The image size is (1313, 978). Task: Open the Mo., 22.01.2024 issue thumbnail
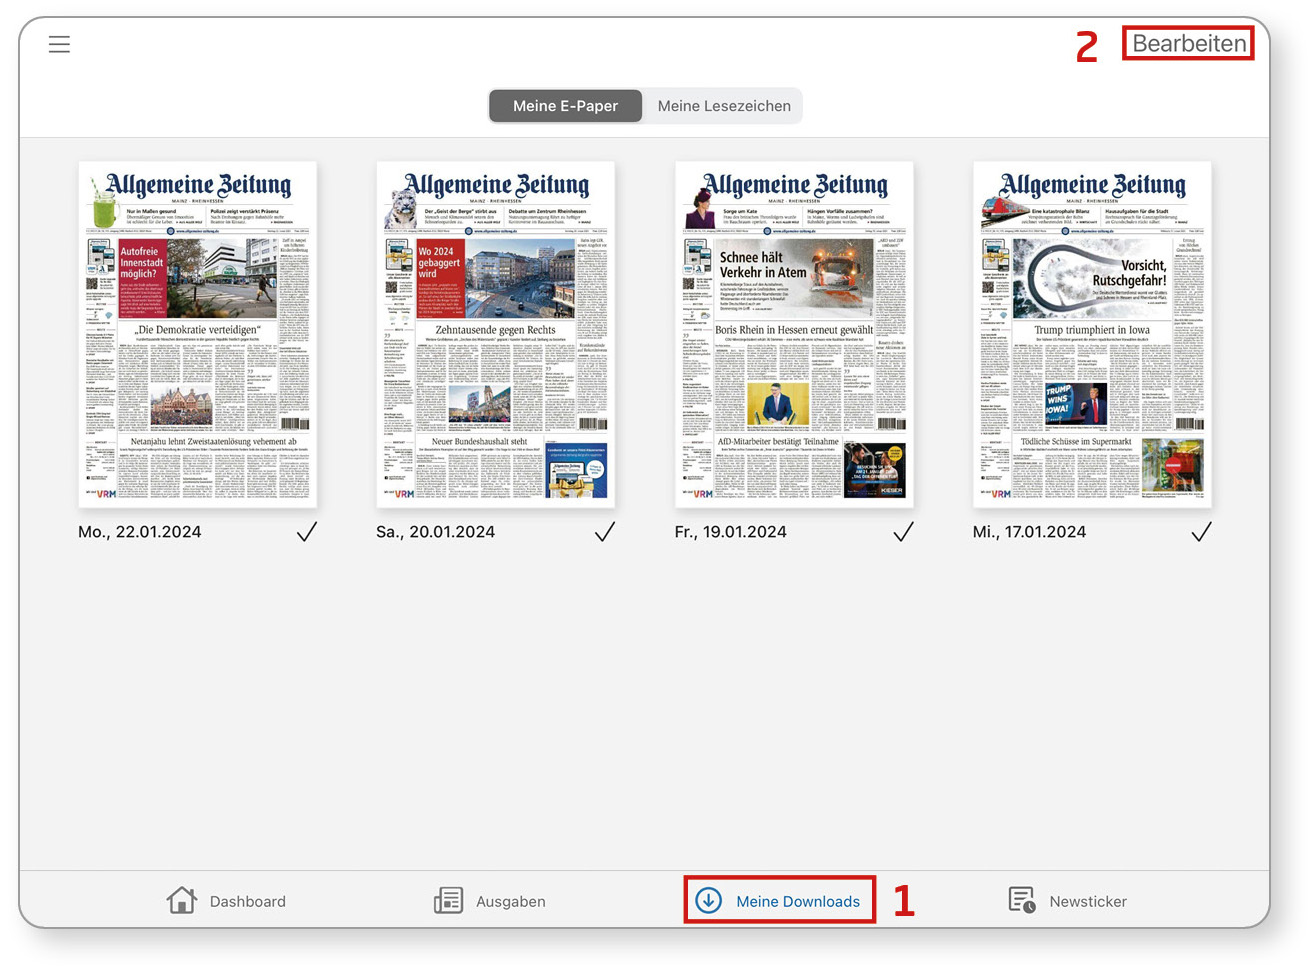coord(198,334)
